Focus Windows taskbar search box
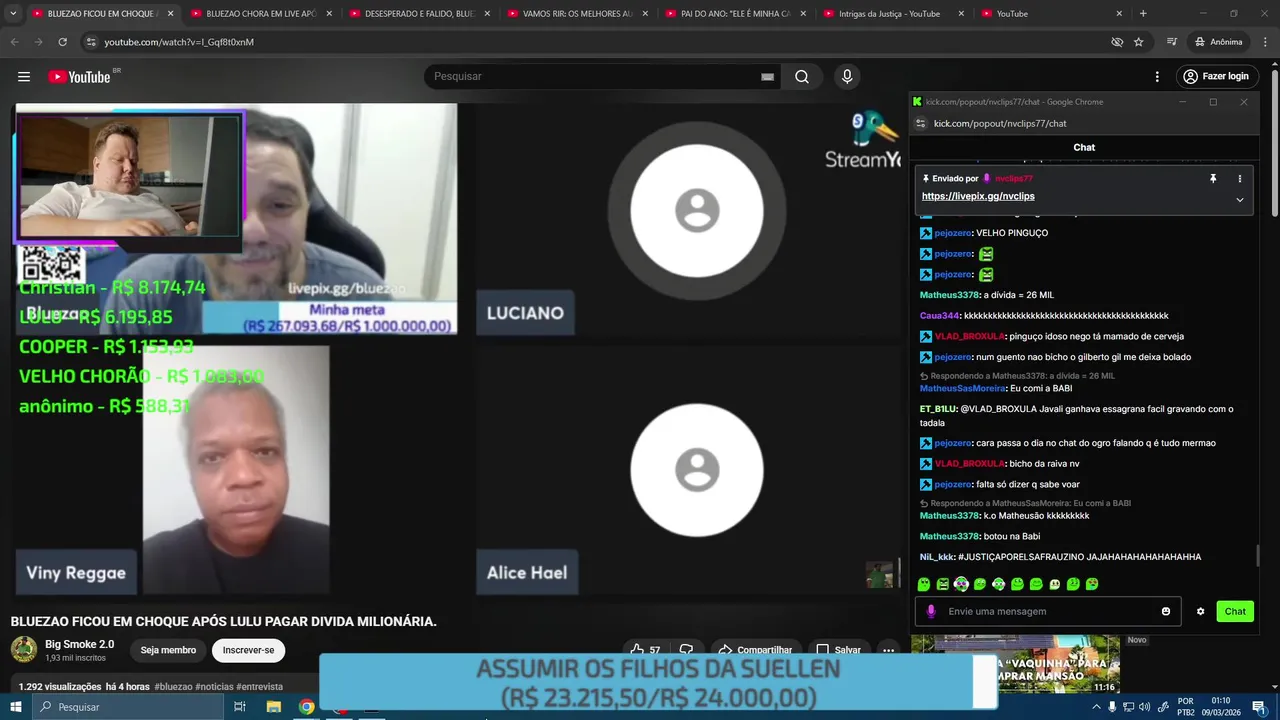Viewport: 1280px width, 720px height. [x=130, y=707]
